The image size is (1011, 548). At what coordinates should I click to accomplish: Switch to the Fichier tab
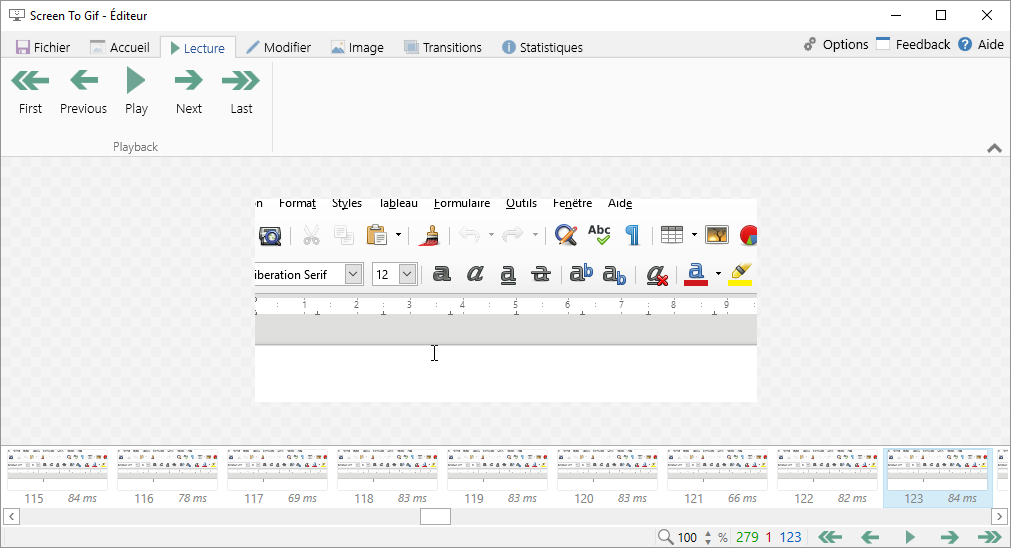click(x=43, y=47)
